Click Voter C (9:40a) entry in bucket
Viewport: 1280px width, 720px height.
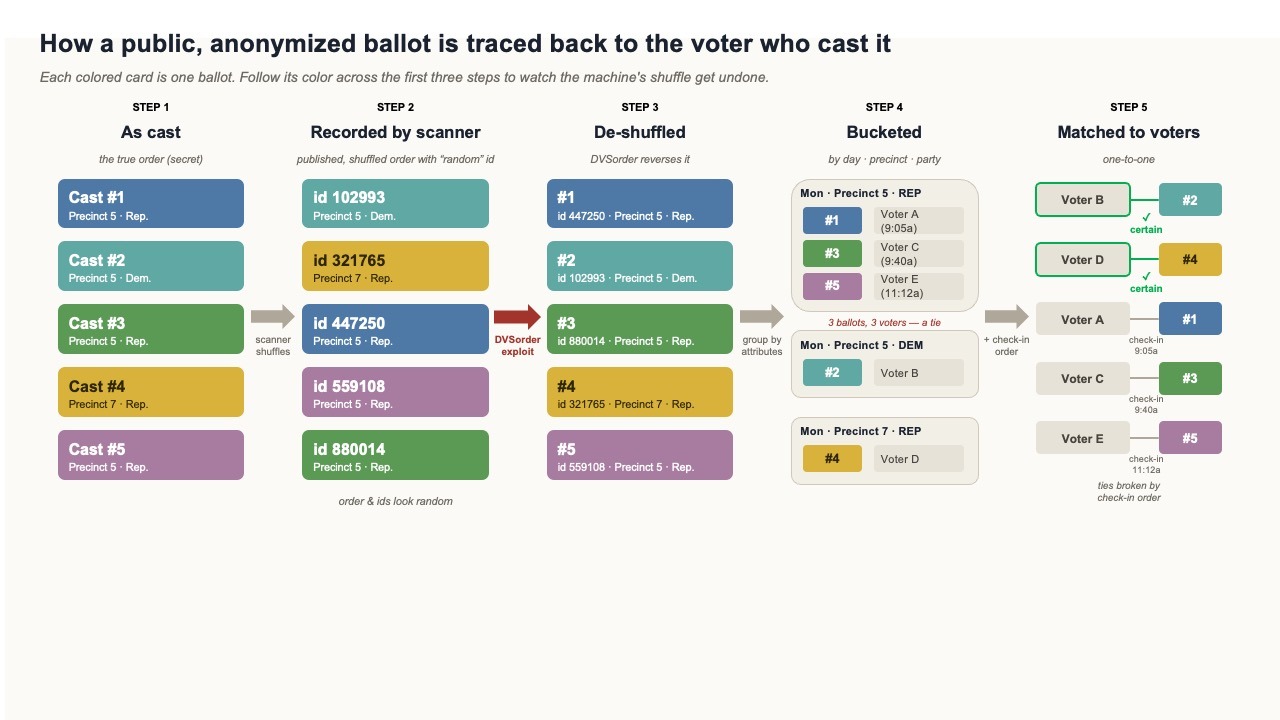[918, 254]
